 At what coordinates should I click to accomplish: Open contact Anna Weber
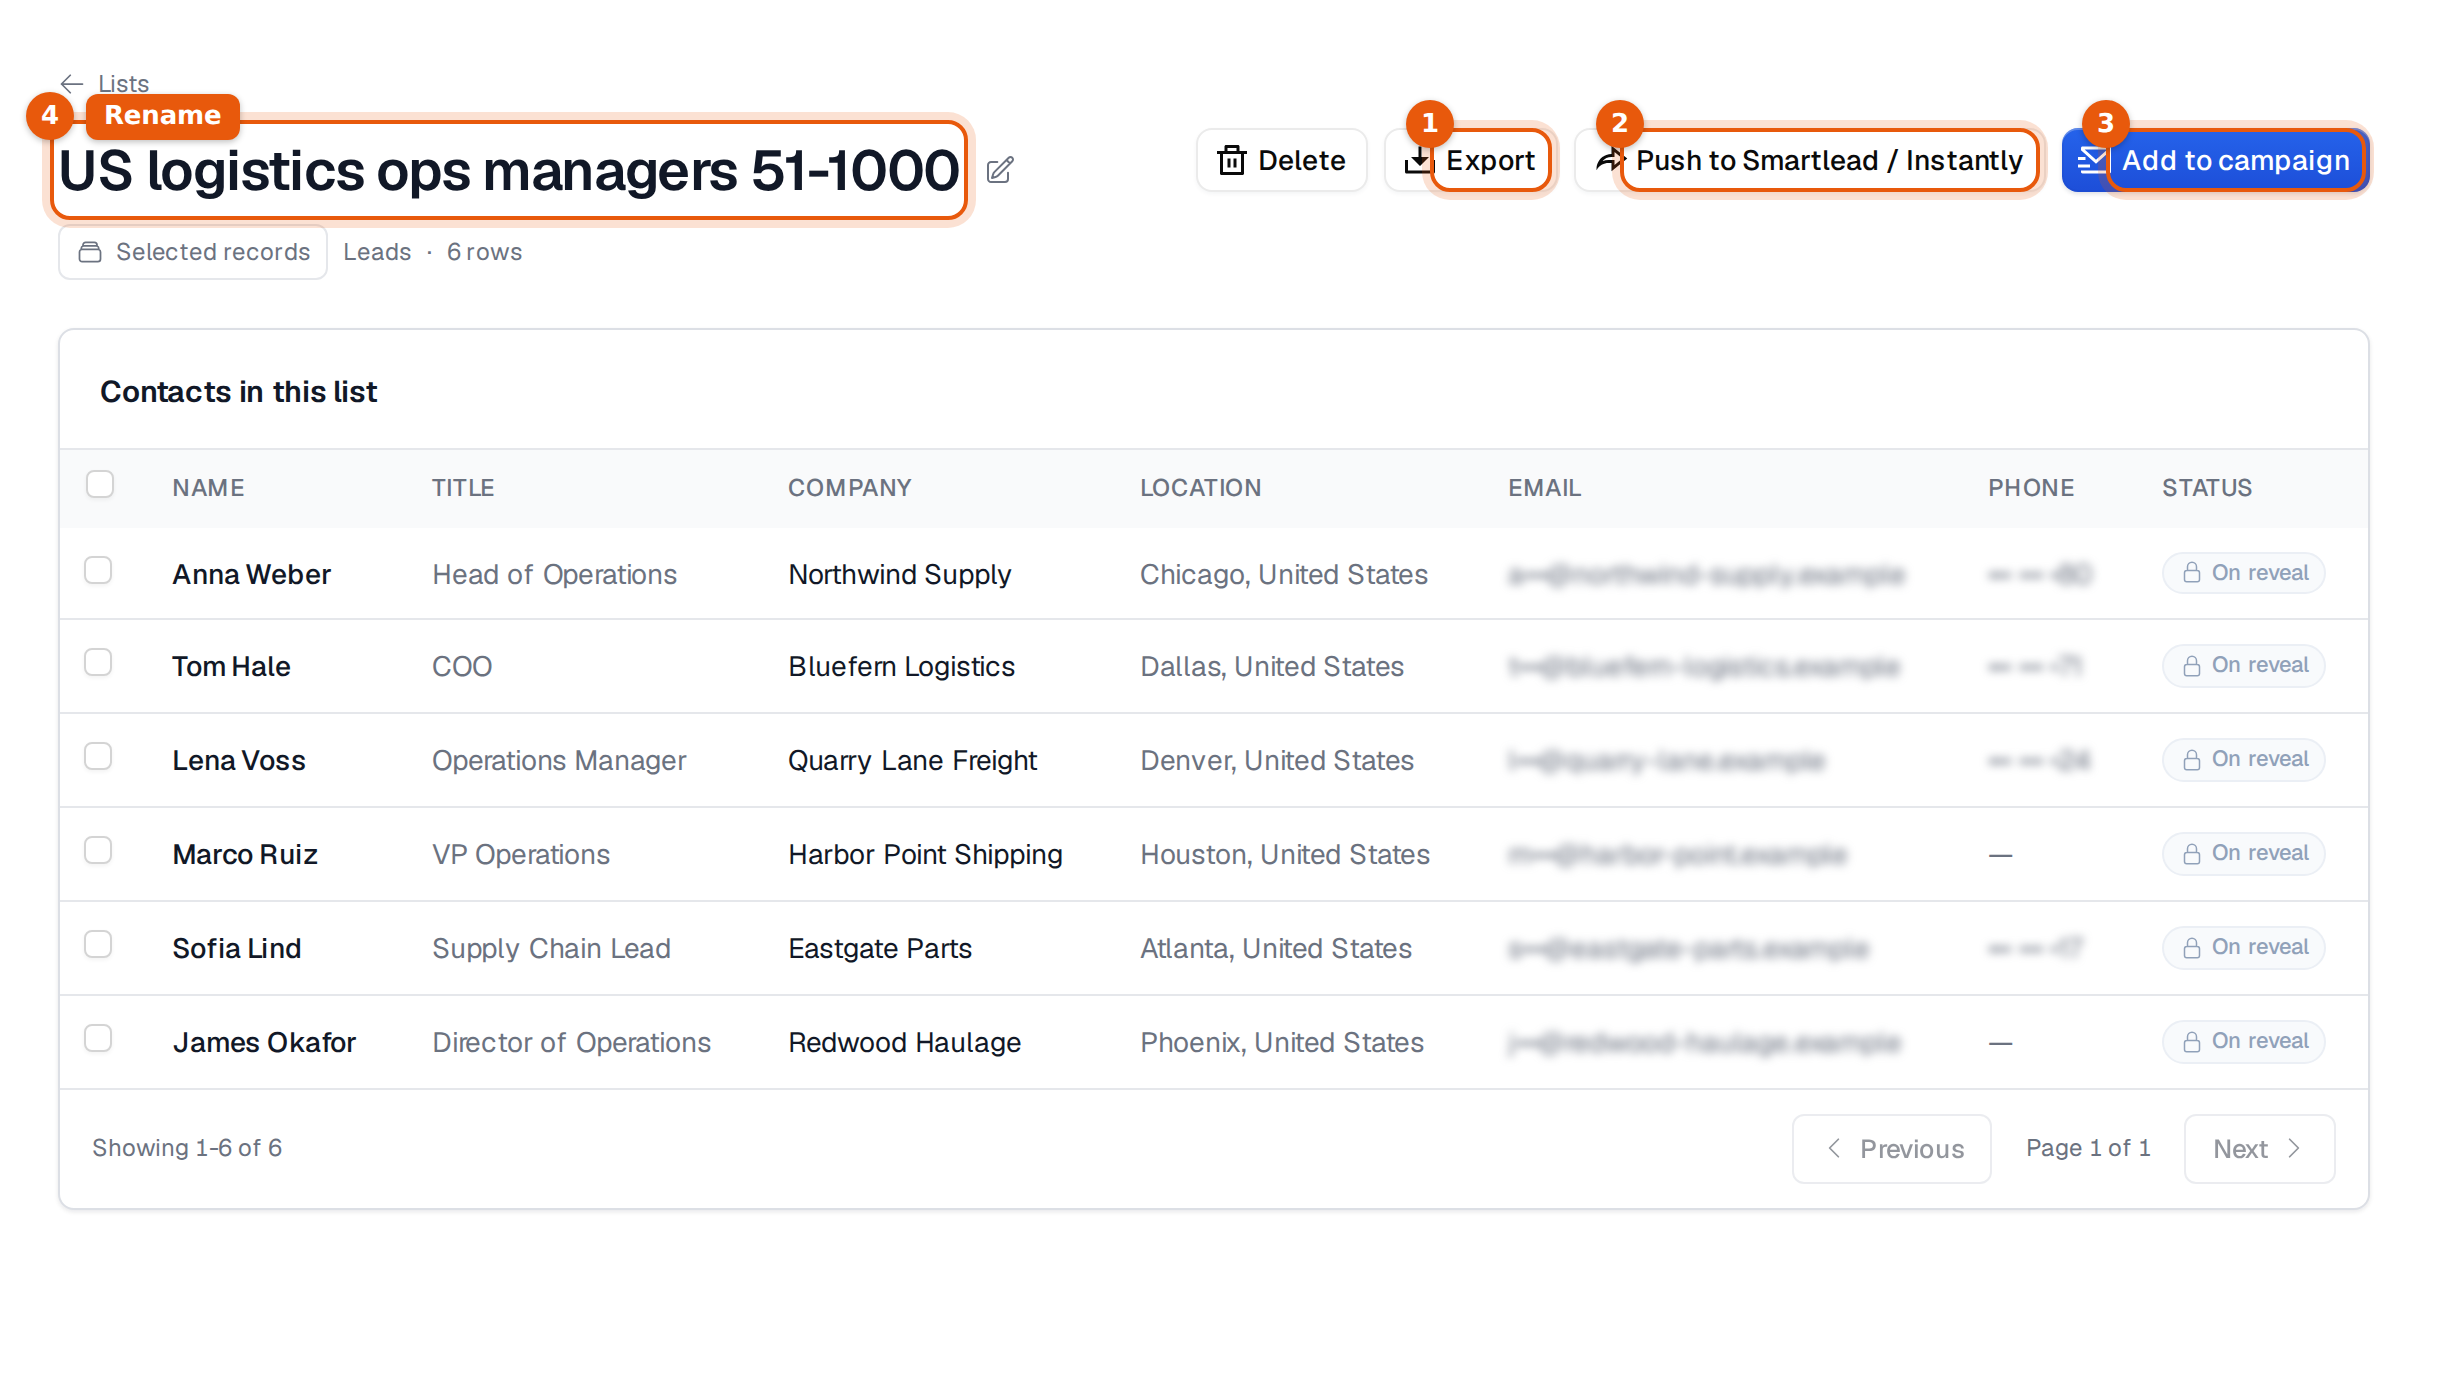click(x=251, y=574)
